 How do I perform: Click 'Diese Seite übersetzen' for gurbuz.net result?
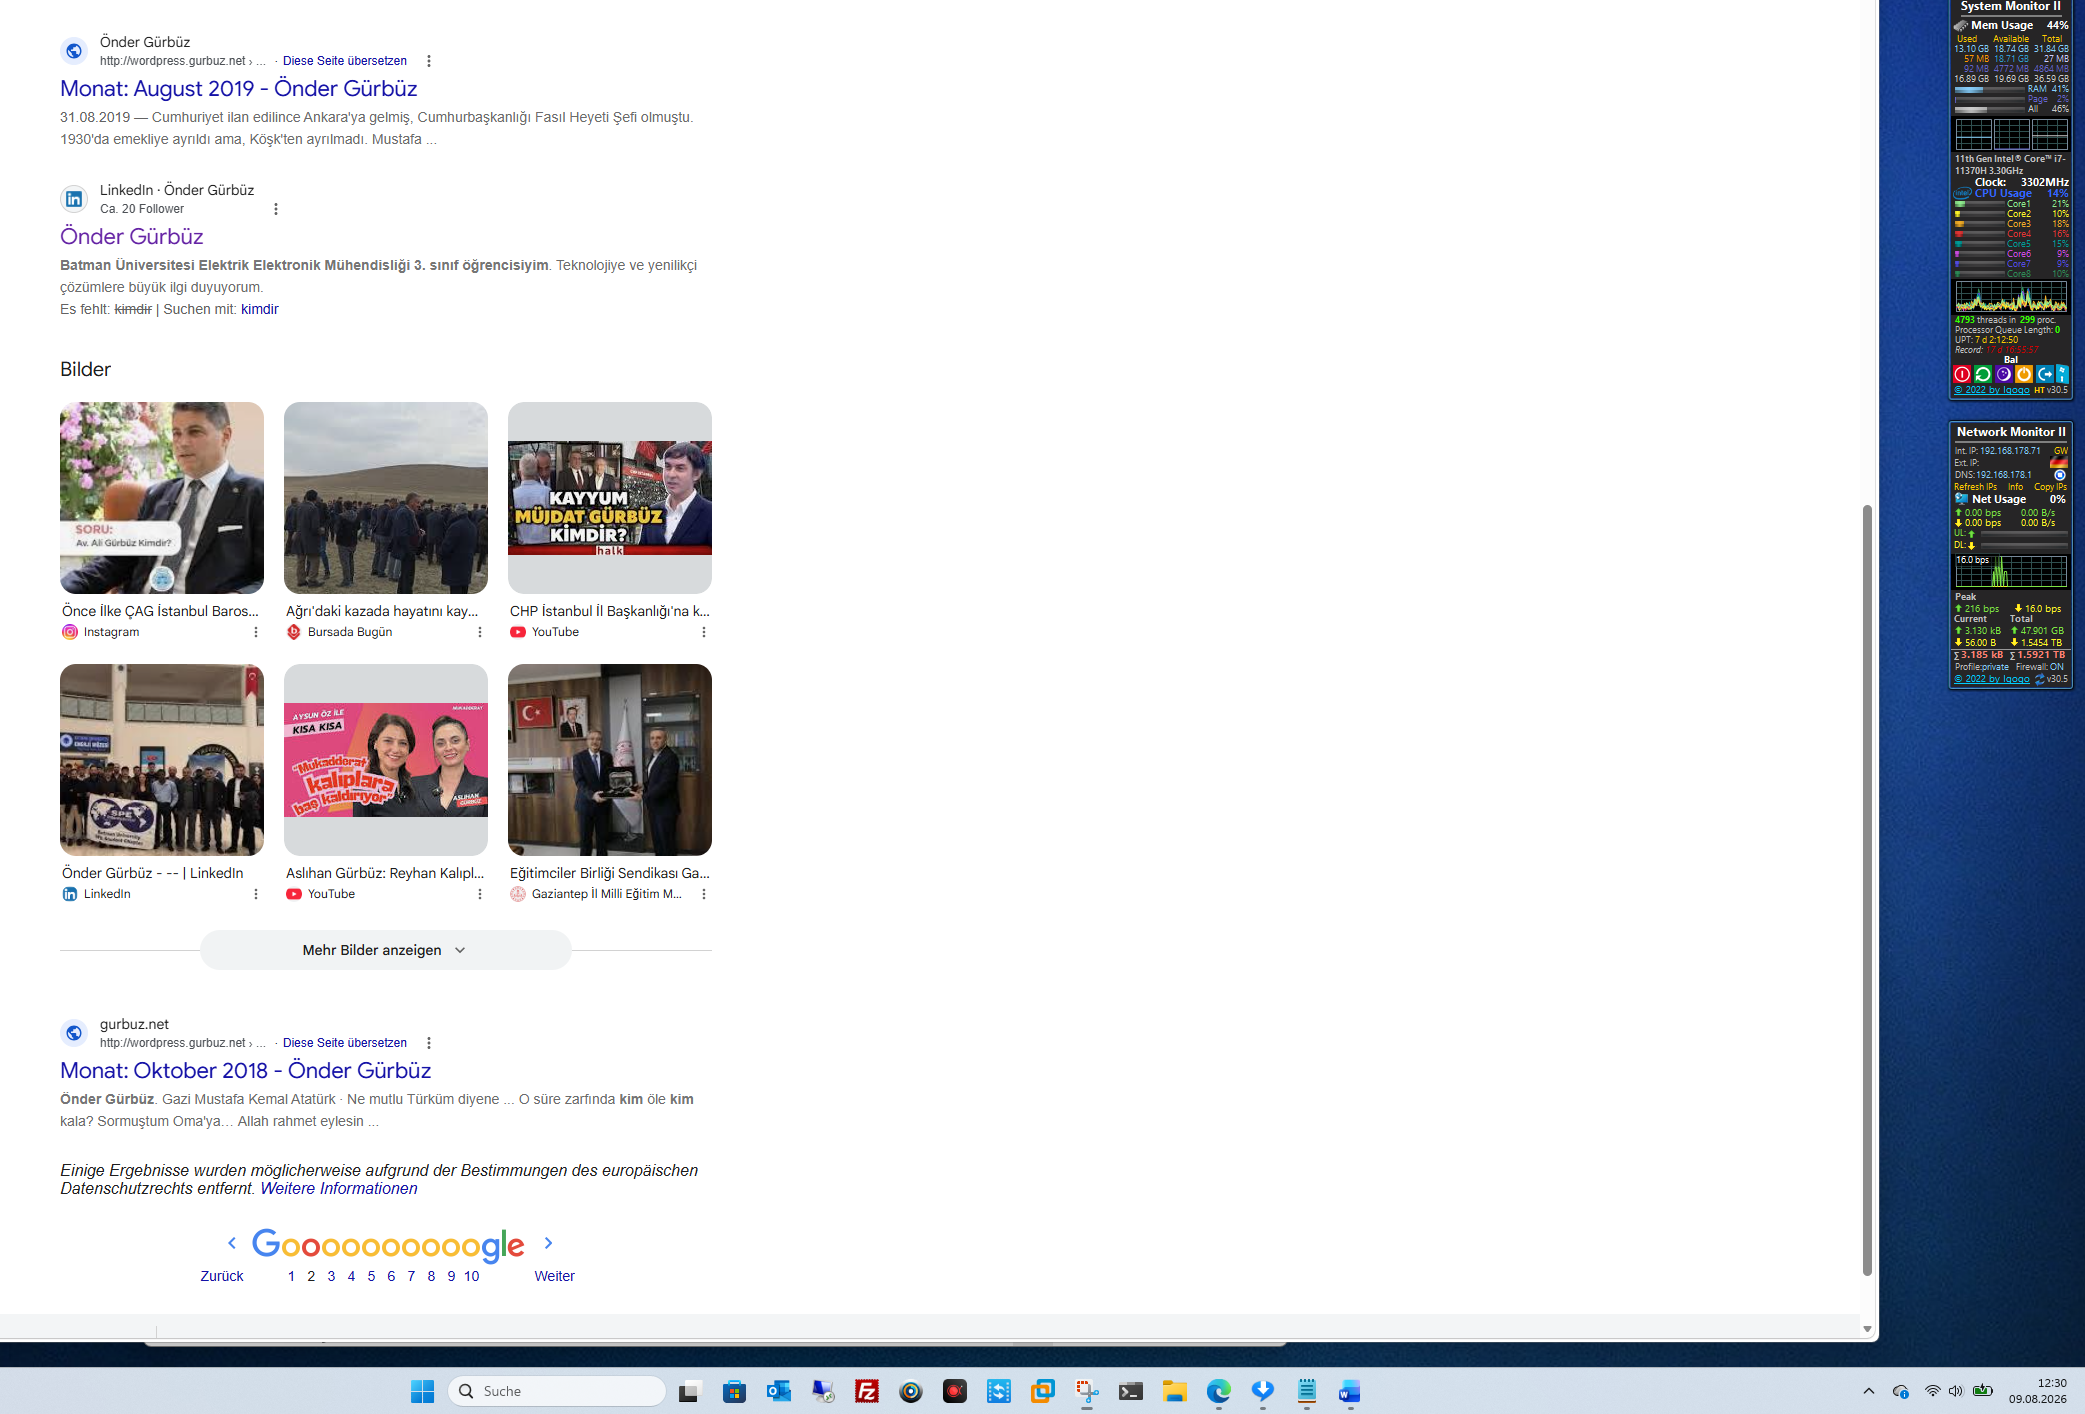point(345,1043)
